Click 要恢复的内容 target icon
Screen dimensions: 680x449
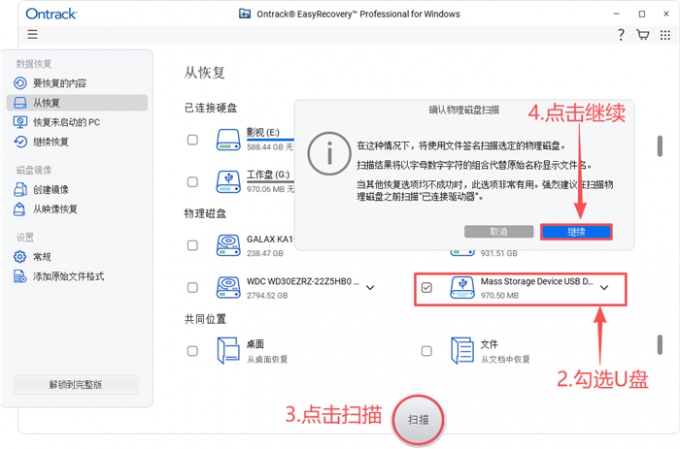click(x=20, y=83)
